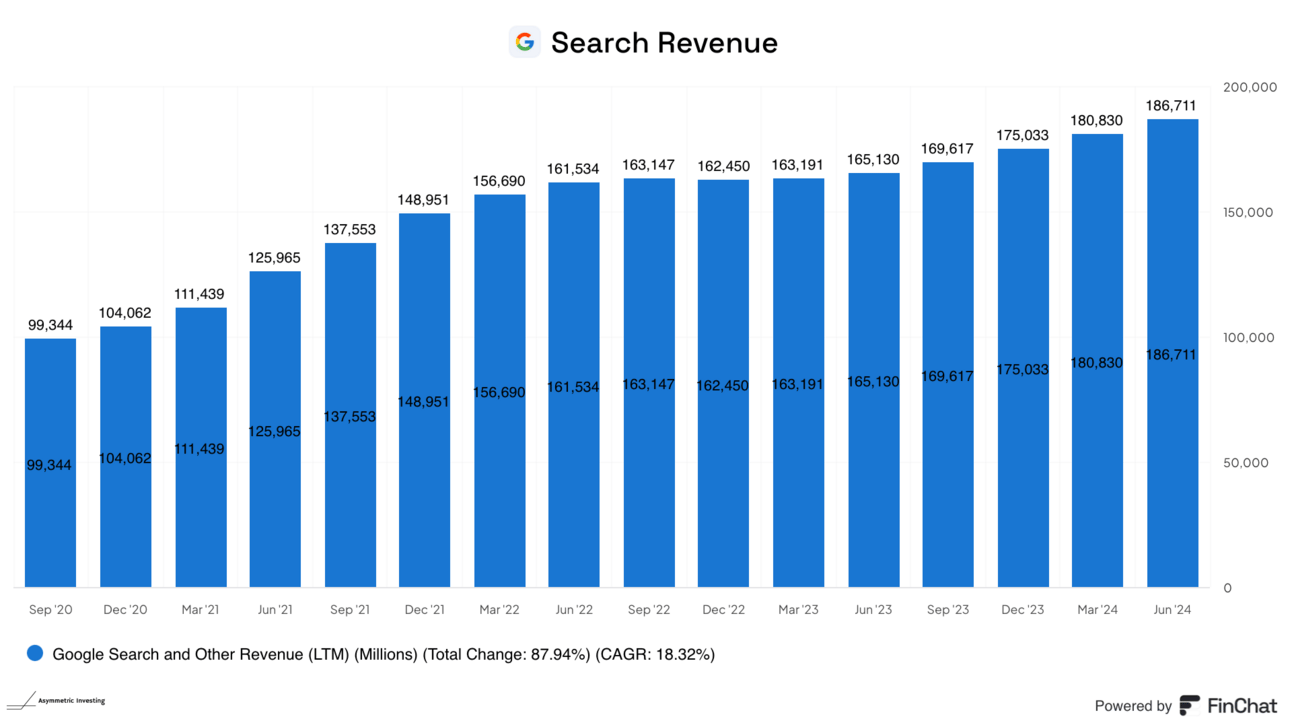Choose the Mar '22 revenue bar
The height and width of the screenshot is (727, 1292).
(499, 391)
